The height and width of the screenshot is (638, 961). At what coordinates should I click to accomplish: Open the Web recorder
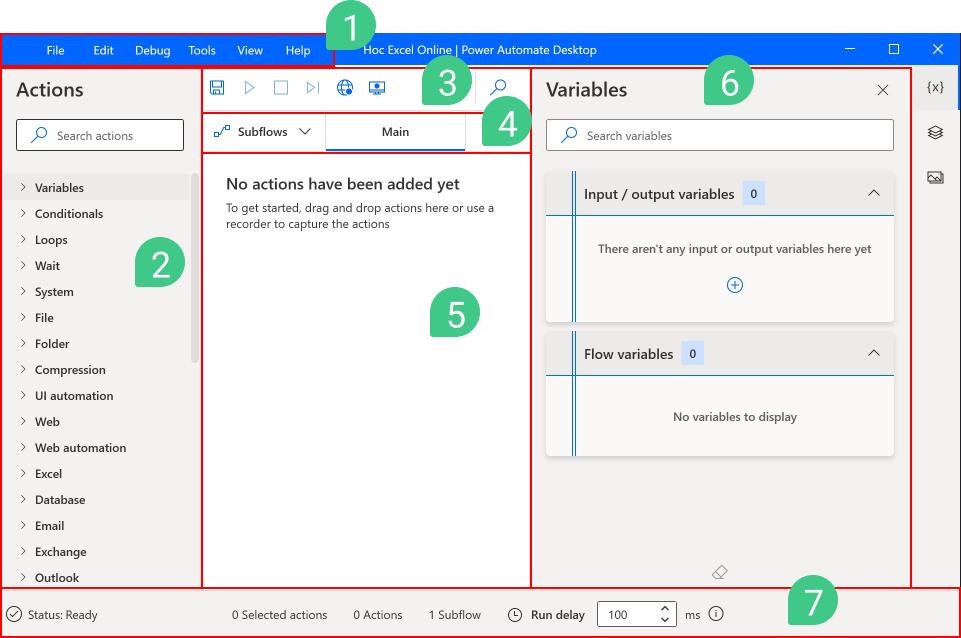click(345, 87)
